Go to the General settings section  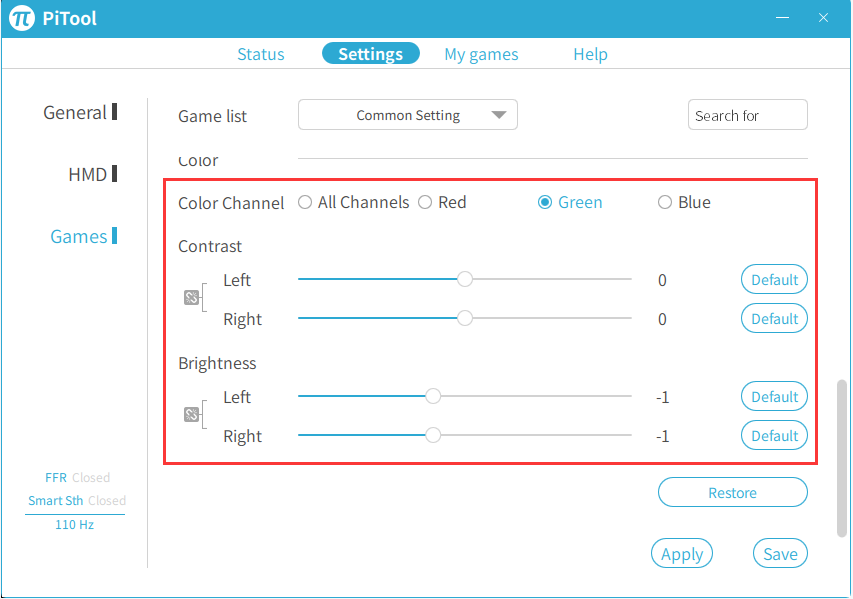click(75, 113)
